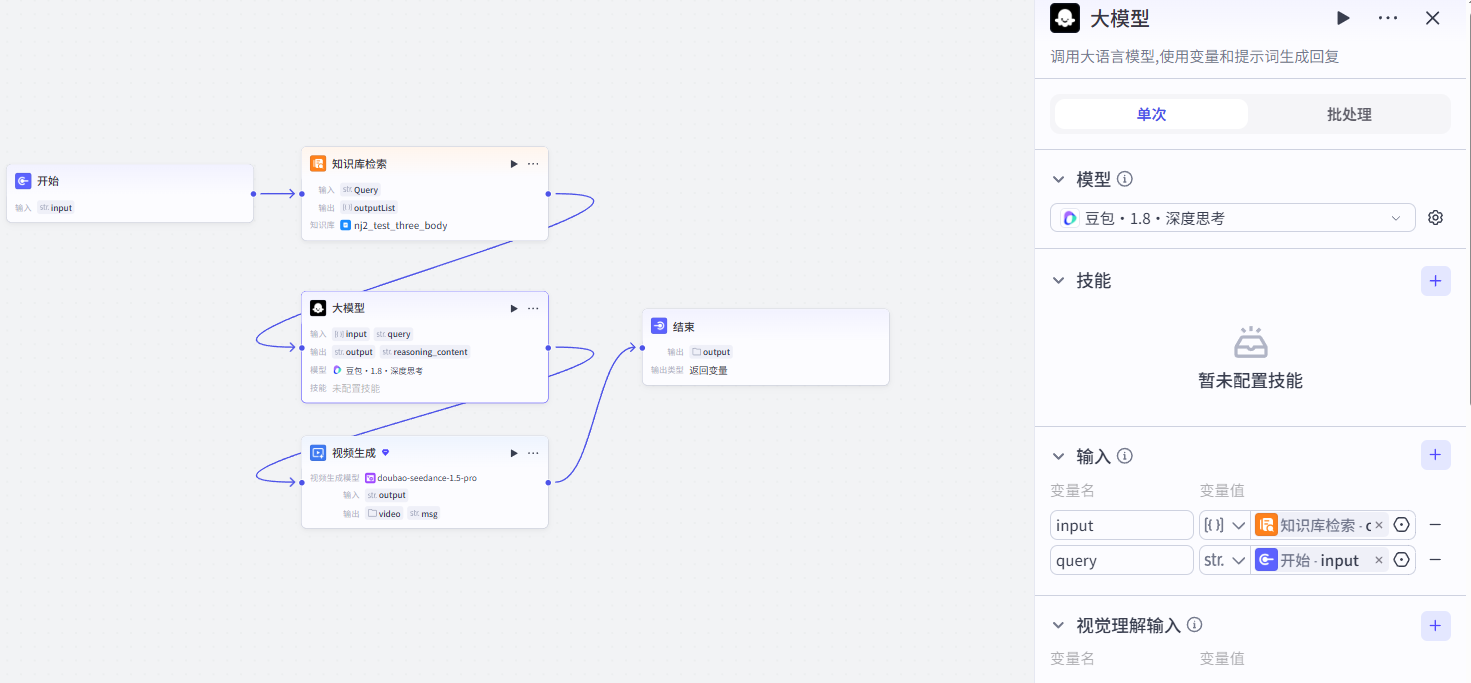The width and height of the screenshot is (1471, 683).
Task: Run the 大模型 node from canvas
Action: (x=514, y=308)
